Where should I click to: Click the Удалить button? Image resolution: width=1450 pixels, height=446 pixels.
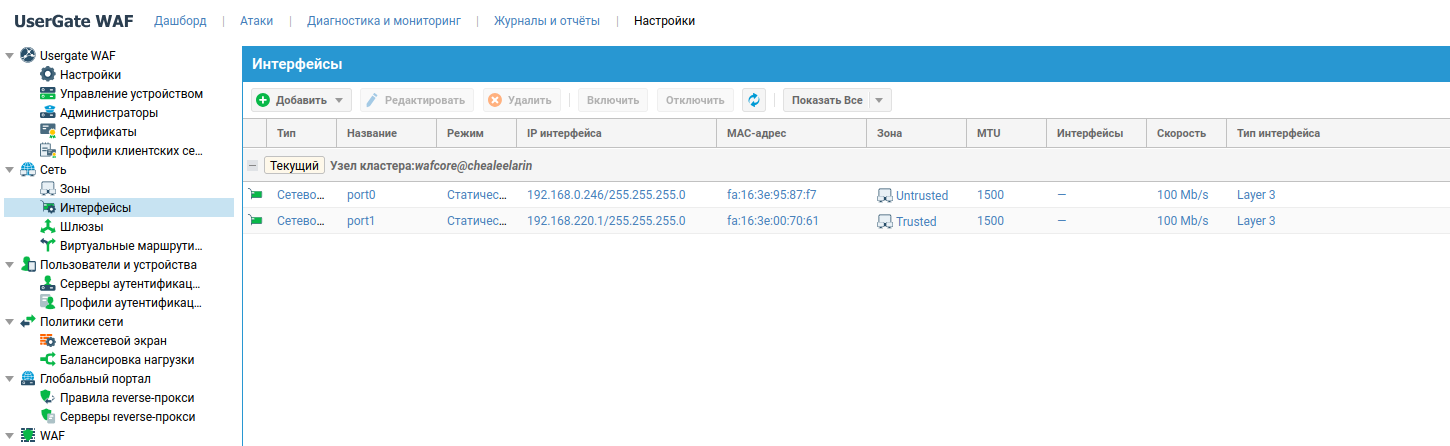[522, 100]
